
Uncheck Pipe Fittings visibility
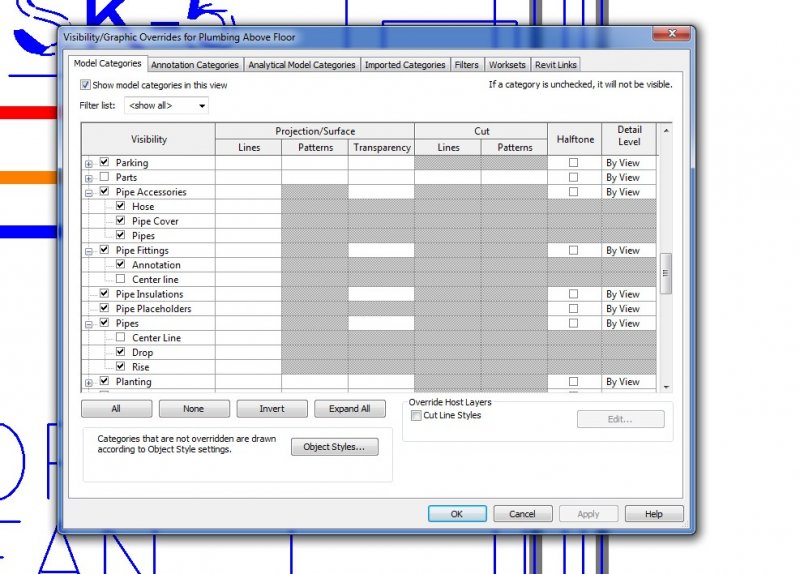[104, 249]
